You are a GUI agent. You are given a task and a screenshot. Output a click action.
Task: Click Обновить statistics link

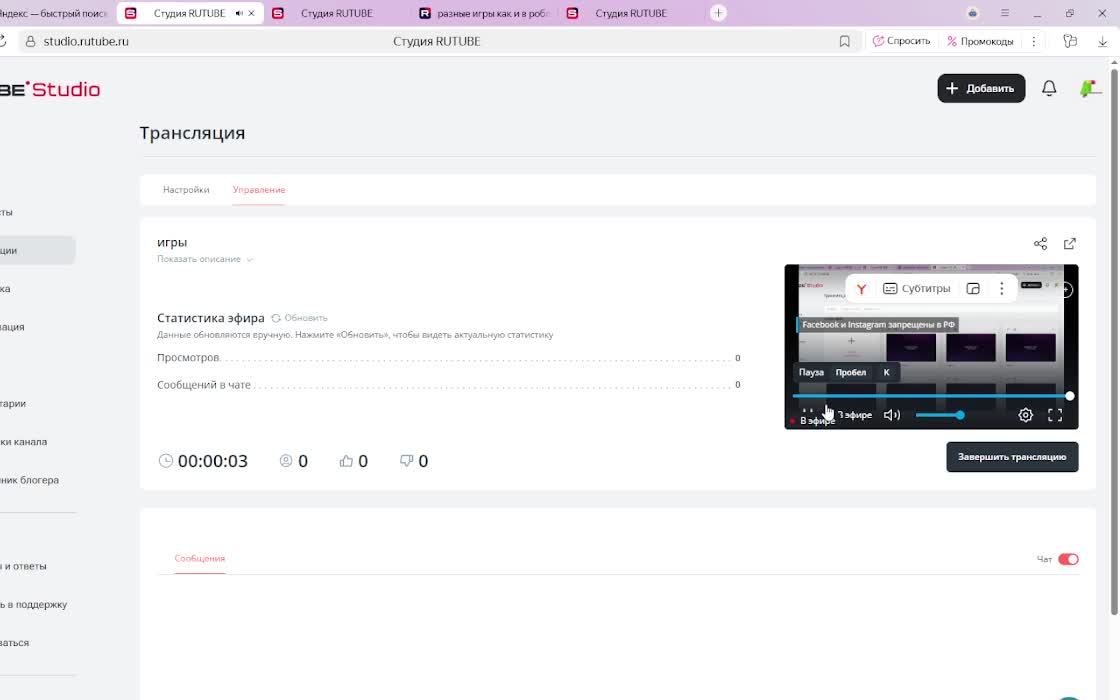pyautogui.click(x=299, y=318)
